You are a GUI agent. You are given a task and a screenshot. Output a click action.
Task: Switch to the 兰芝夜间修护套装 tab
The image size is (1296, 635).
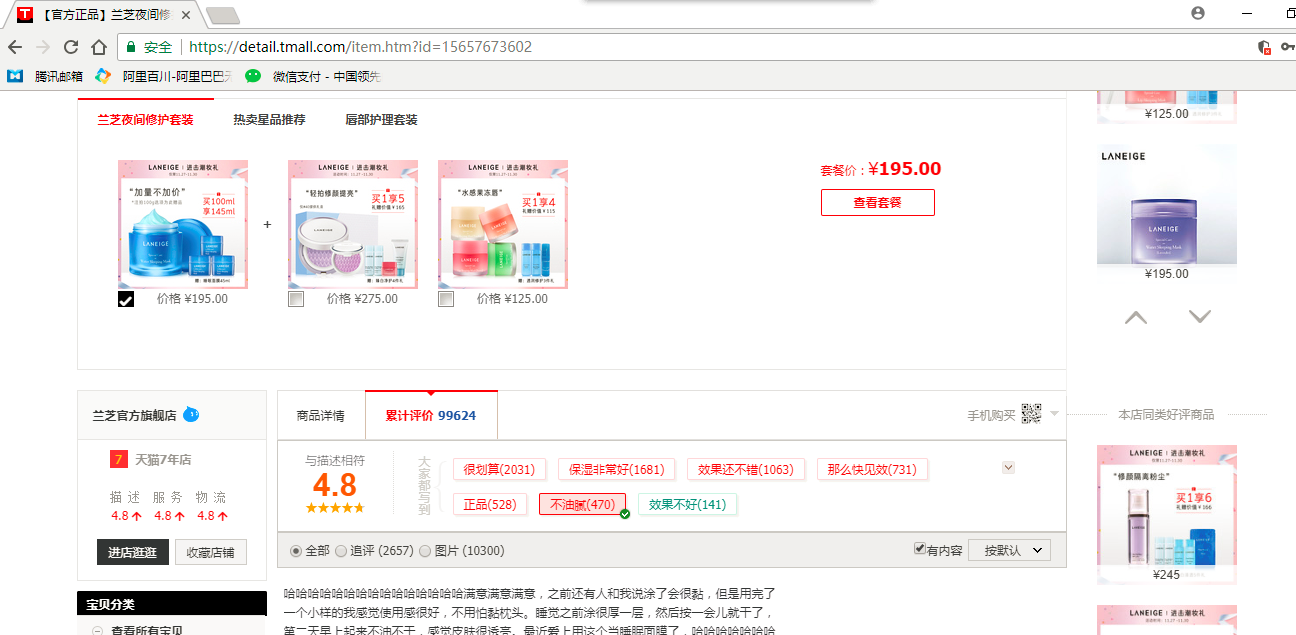145,120
